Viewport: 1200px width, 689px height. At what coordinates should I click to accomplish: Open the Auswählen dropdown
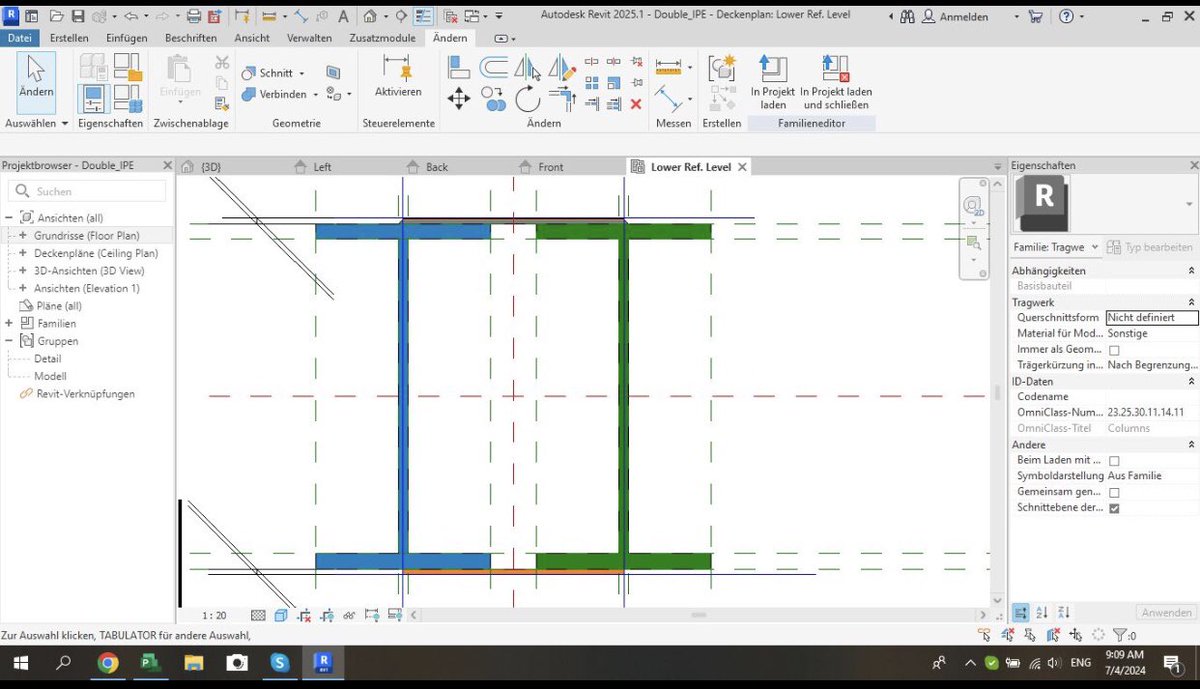(x=37, y=123)
